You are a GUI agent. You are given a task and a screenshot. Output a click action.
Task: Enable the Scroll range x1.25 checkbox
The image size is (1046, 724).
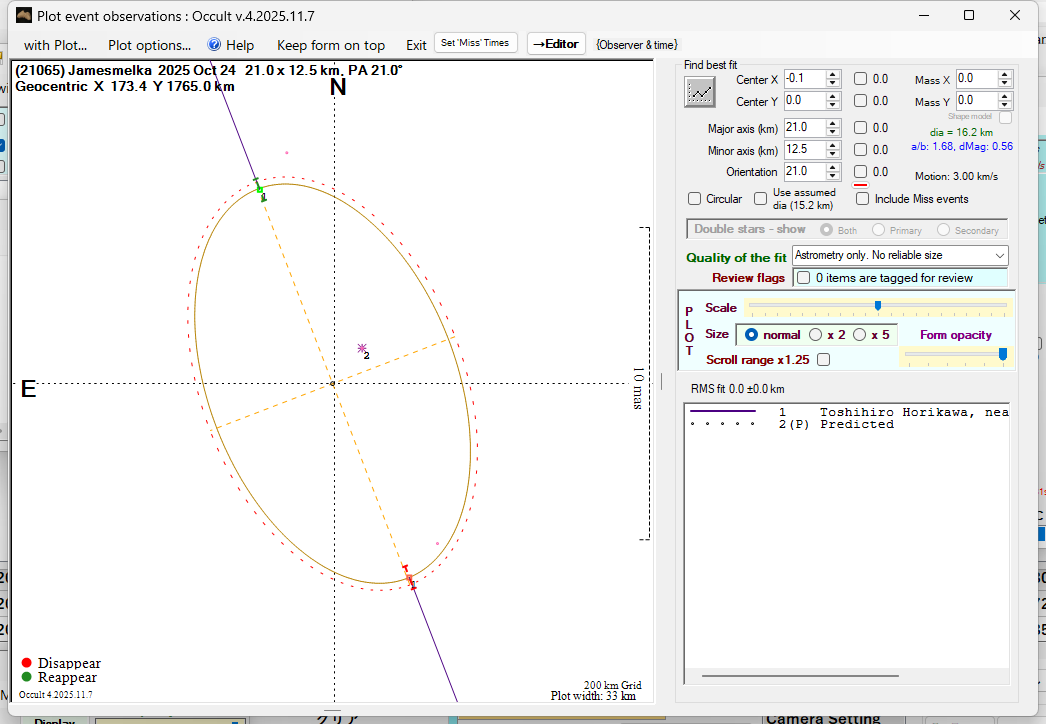pyautogui.click(x=823, y=360)
